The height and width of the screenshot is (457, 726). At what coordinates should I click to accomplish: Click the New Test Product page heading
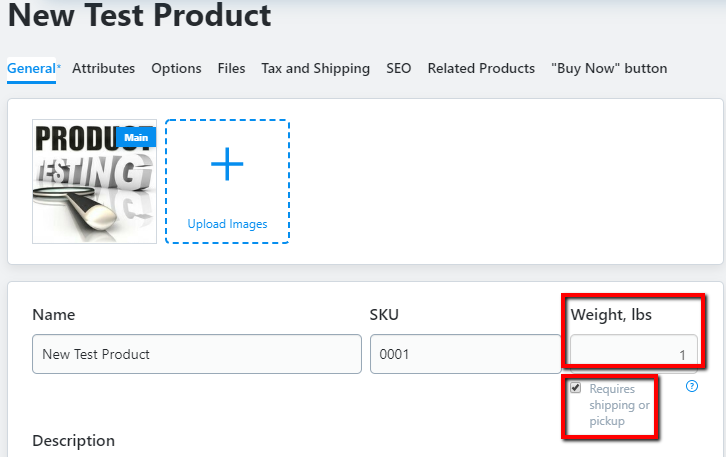(x=139, y=15)
